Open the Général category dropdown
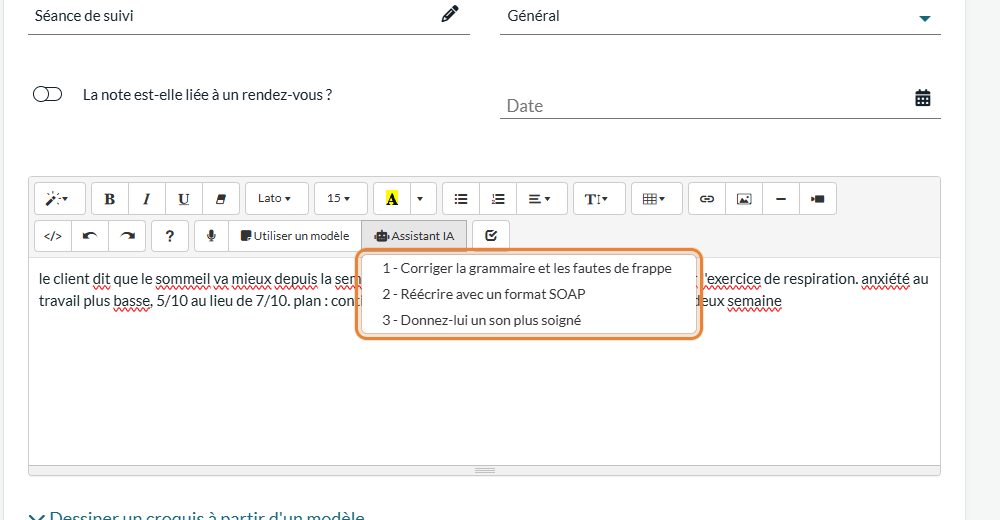This screenshot has height=520, width=1000. click(x=720, y=16)
